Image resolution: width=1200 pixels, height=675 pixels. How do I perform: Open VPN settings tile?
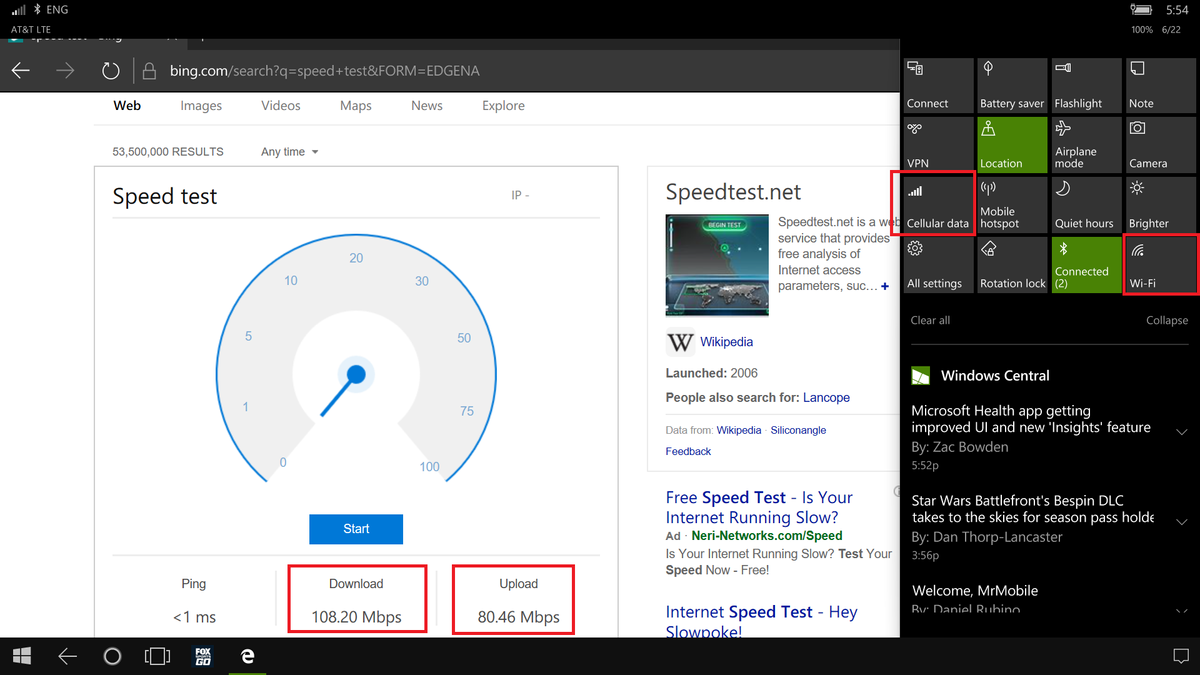937,145
